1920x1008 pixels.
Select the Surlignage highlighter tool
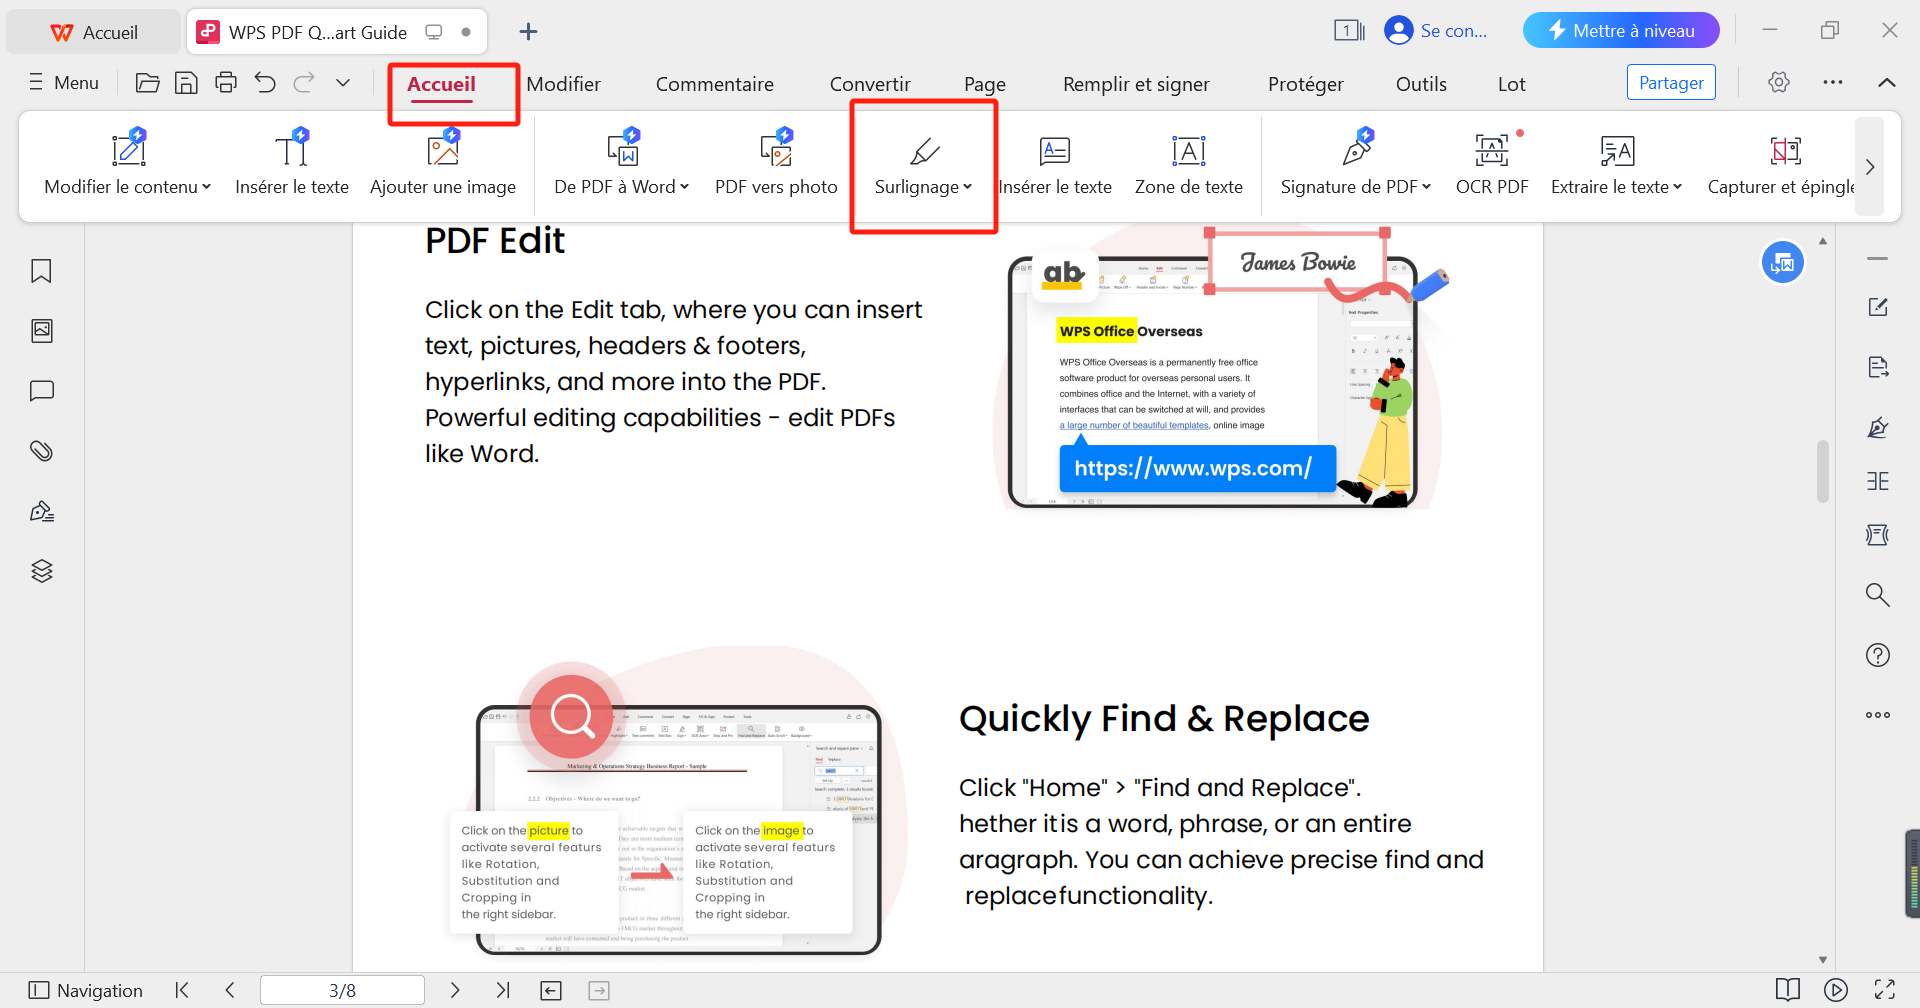924,165
